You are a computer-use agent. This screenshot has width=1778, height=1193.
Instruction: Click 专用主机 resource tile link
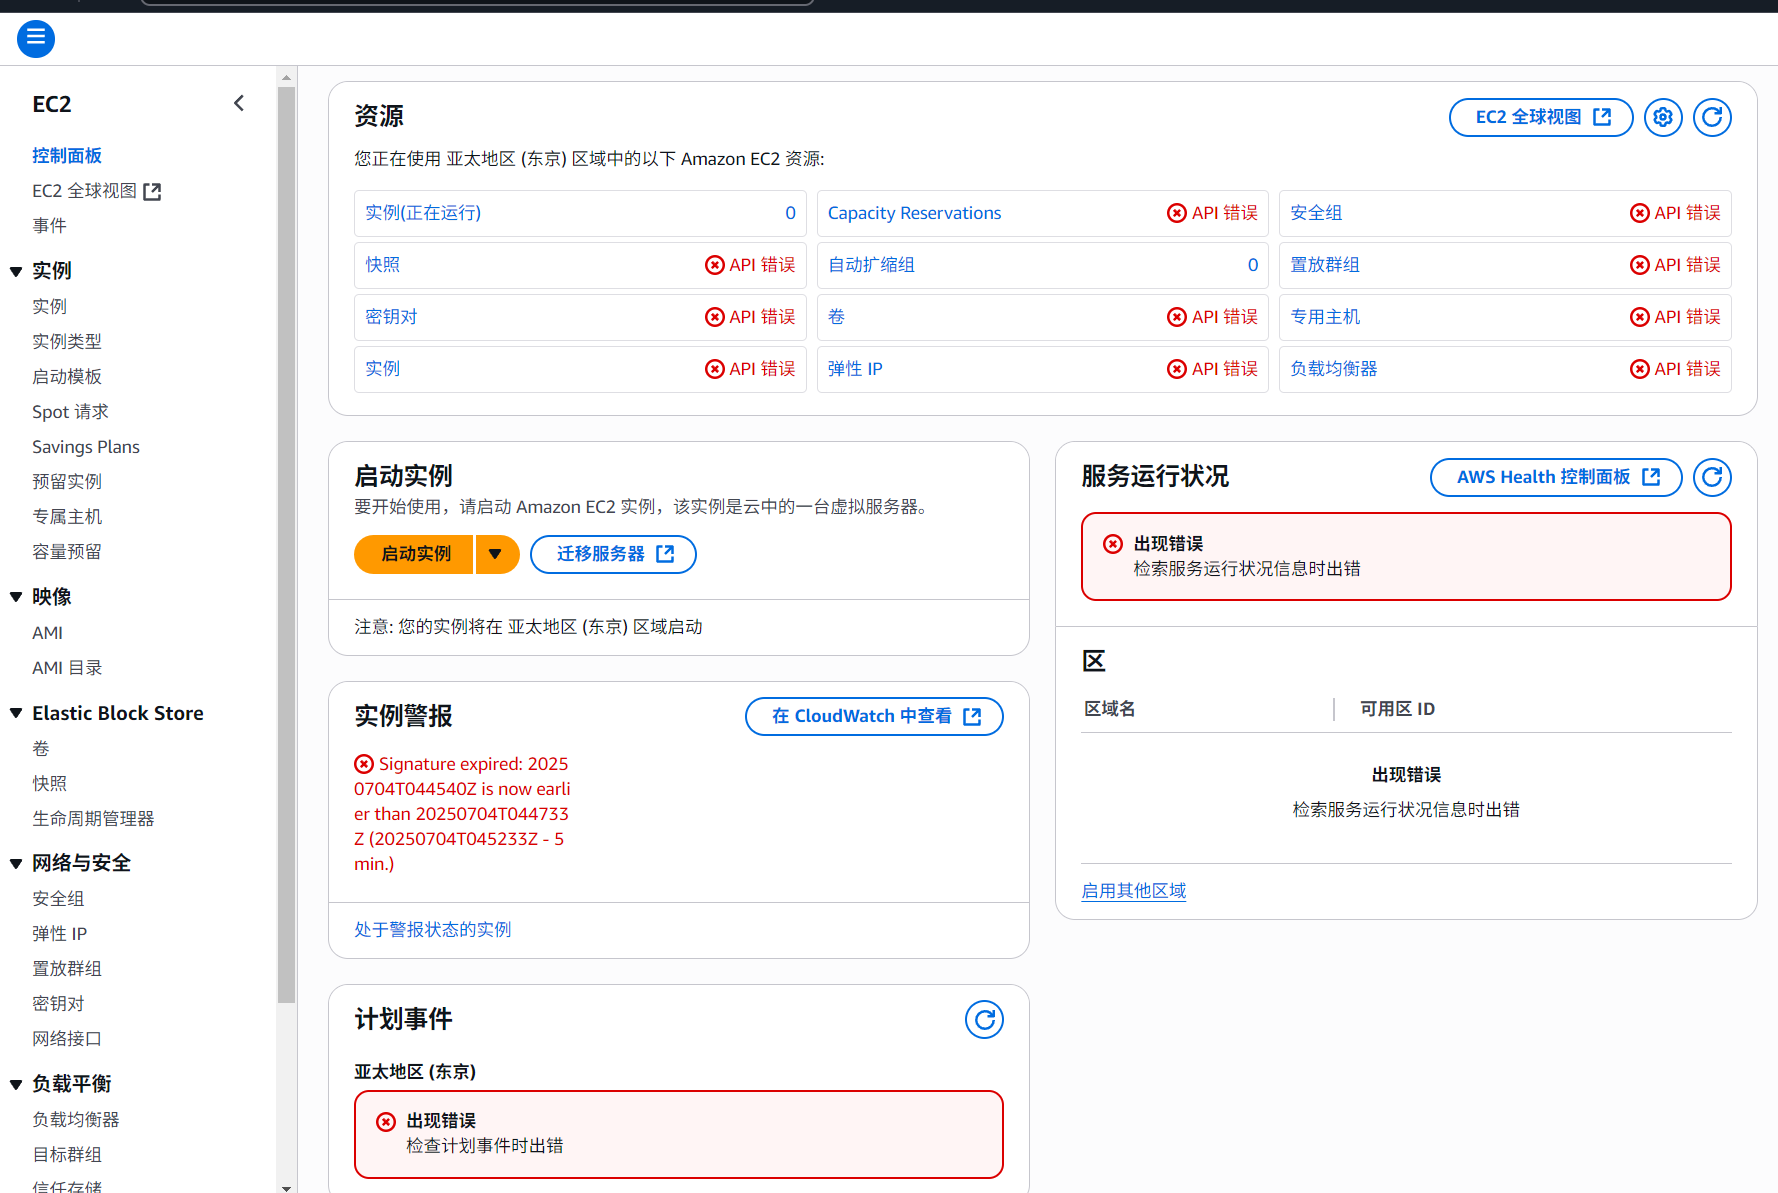click(1325, 317)
